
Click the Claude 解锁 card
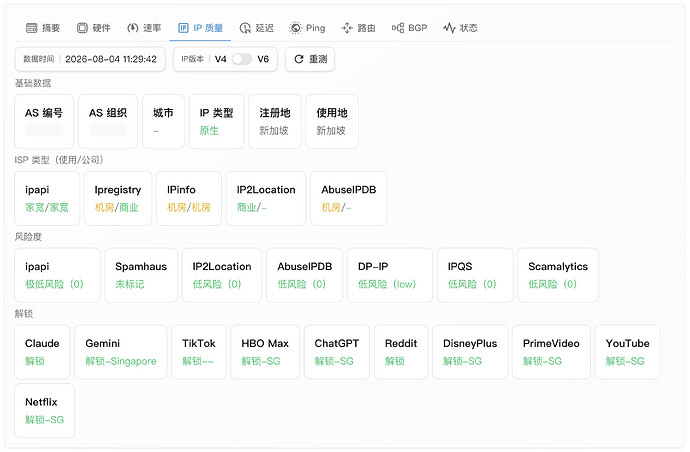(42, 352)
